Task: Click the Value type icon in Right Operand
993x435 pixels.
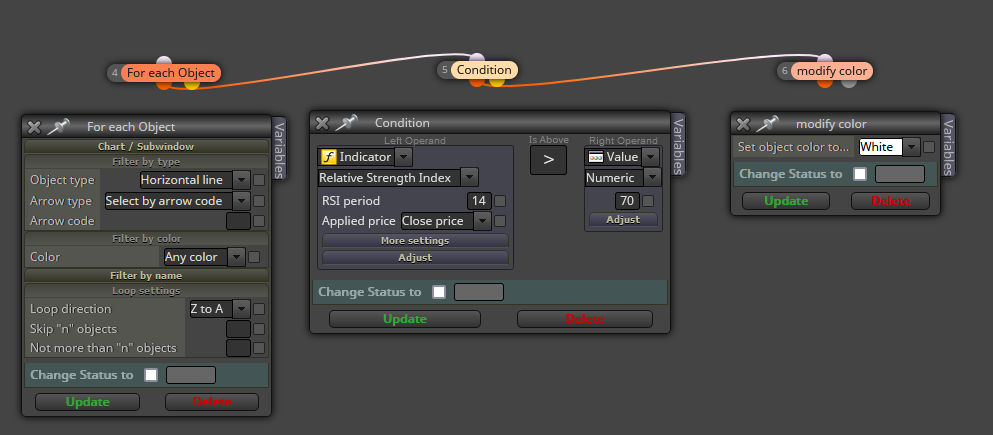Action: (x=595, y=156)
